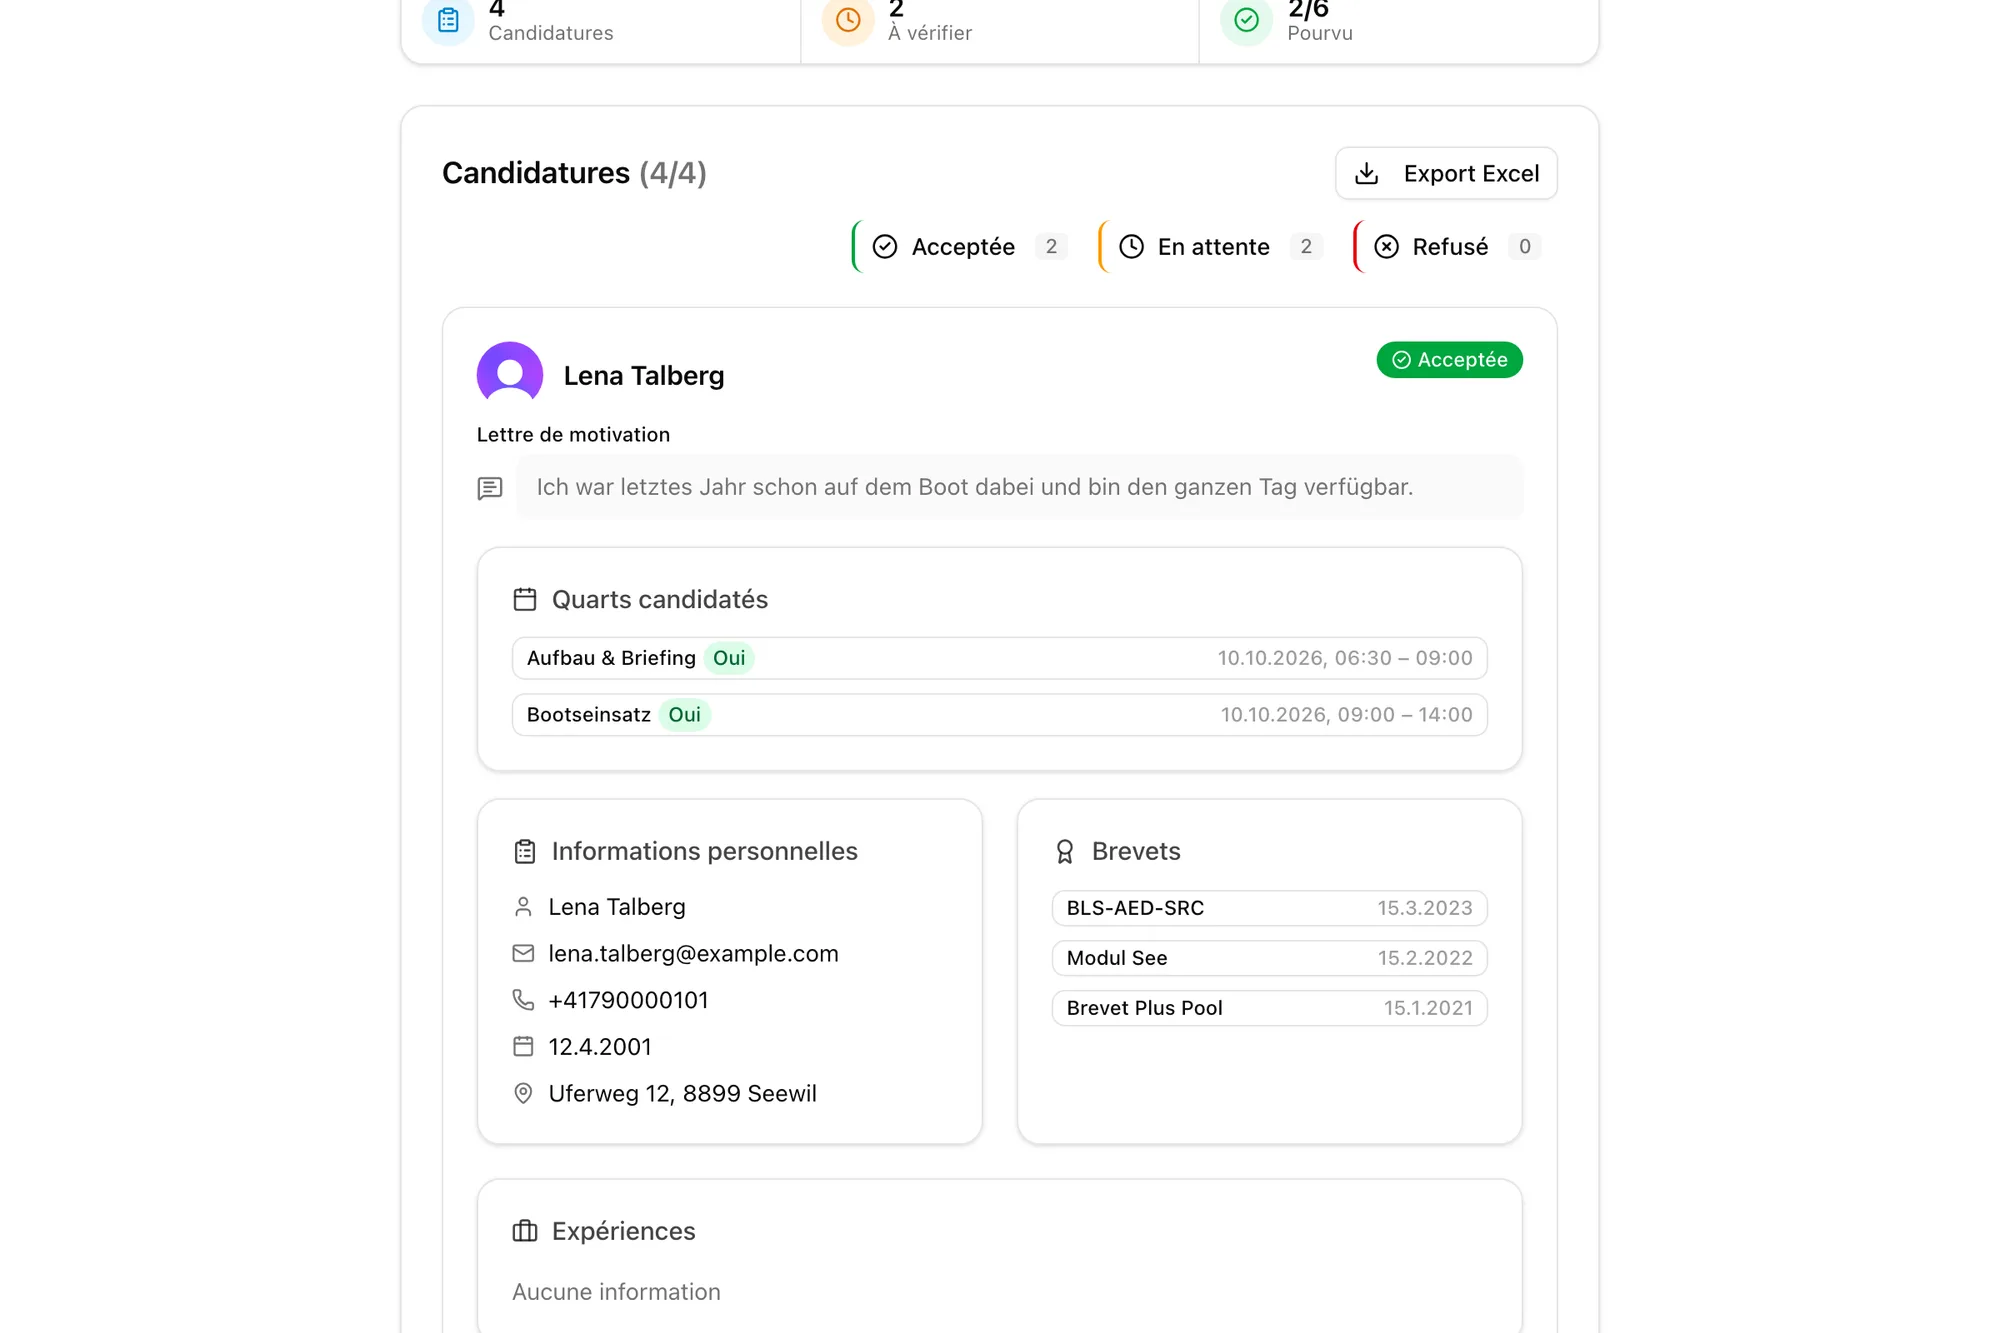The image size is (2000, 1333).
Task: Click the Oui badge for Bootseinsatz
Action: [x=685, y=715]
